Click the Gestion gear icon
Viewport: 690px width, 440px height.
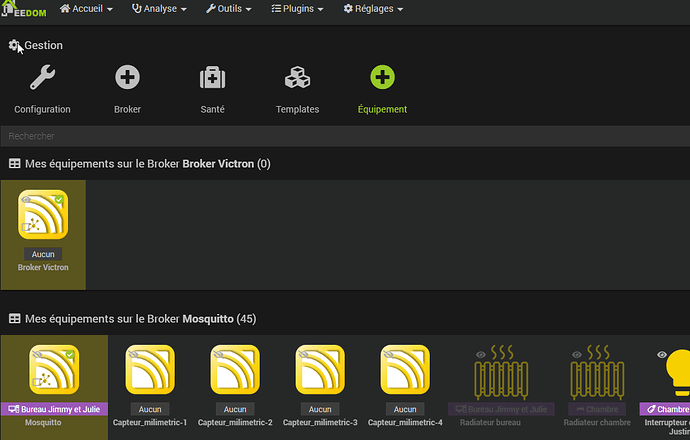14,45
